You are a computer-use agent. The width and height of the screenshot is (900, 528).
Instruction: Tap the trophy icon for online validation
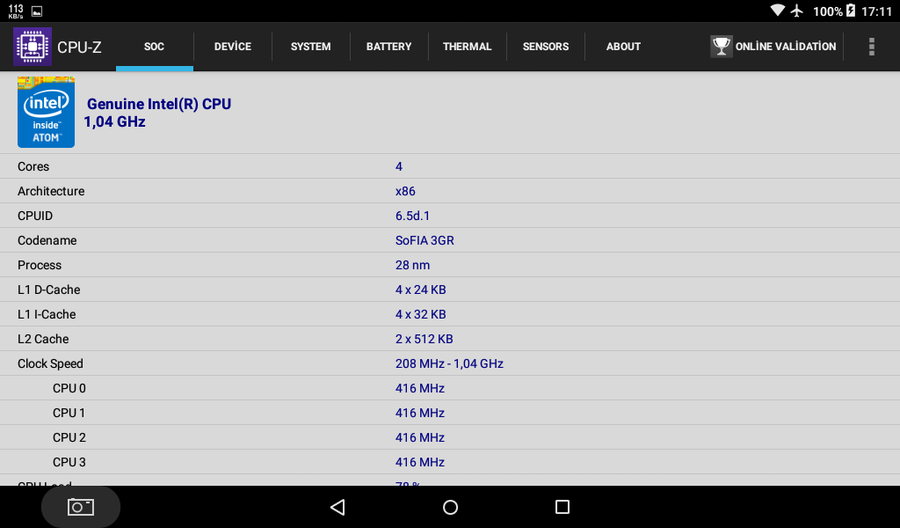(x=721, y=46)
